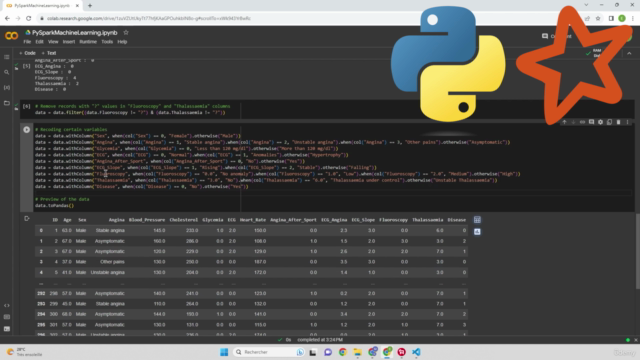Open the Tools menu
The image size is (640, 360).
point(107,42)
